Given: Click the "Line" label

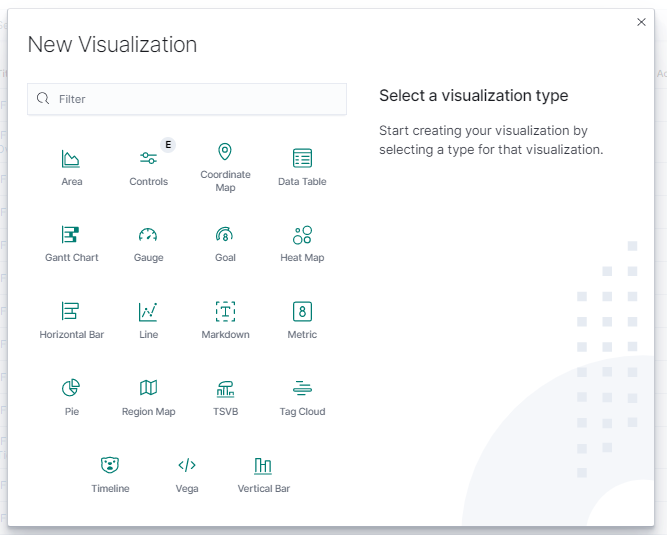Looking at the screenshot, I should click(148, 335).
